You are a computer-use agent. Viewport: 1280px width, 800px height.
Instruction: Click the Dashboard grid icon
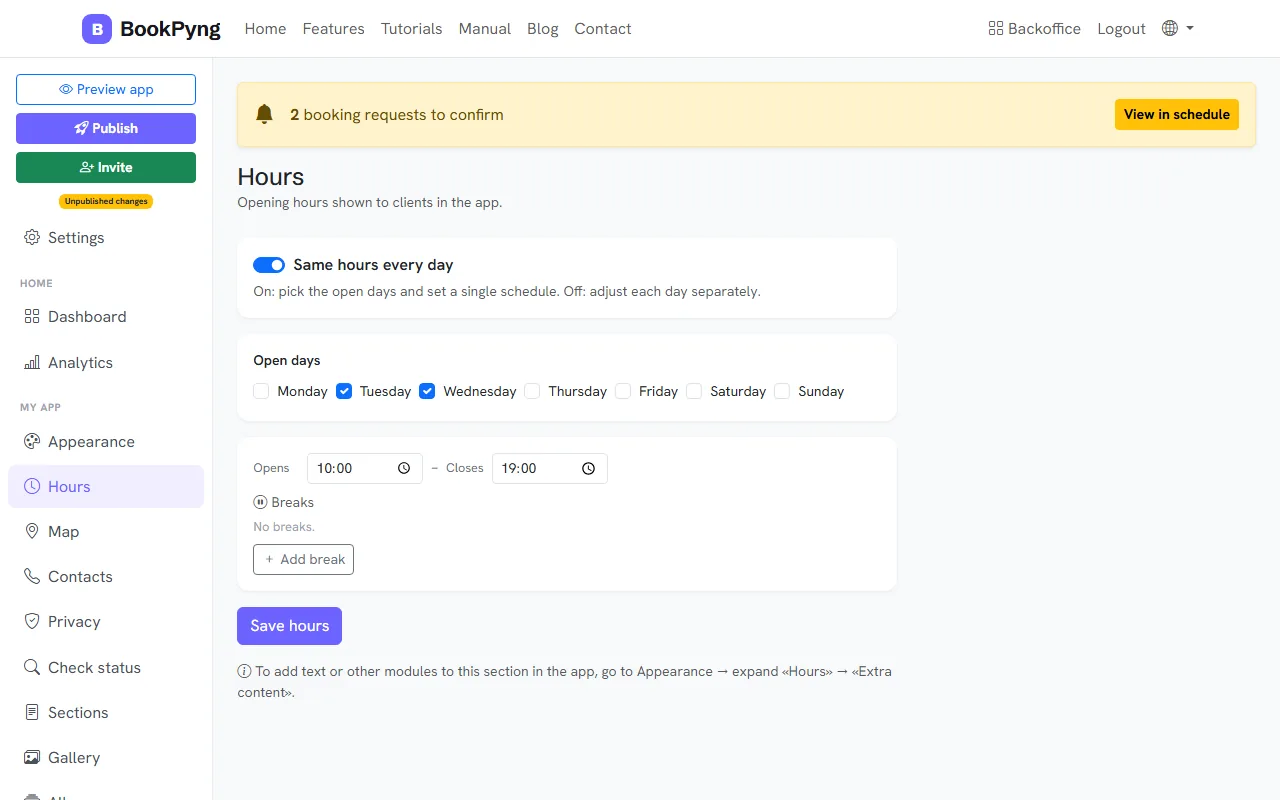[x=32, y=316]
